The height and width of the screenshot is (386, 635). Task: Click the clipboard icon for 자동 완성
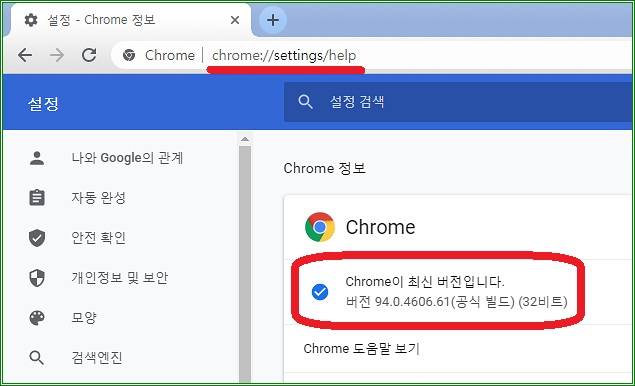(37, 198)
